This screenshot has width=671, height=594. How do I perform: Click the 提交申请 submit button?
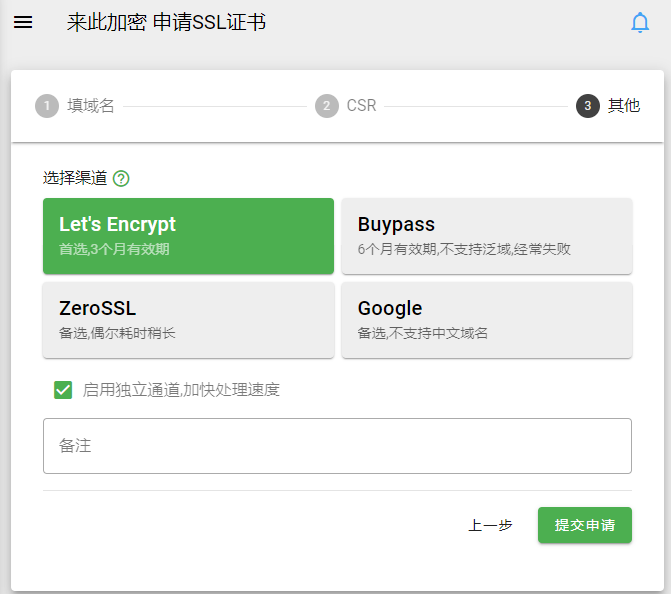(585, 525)
